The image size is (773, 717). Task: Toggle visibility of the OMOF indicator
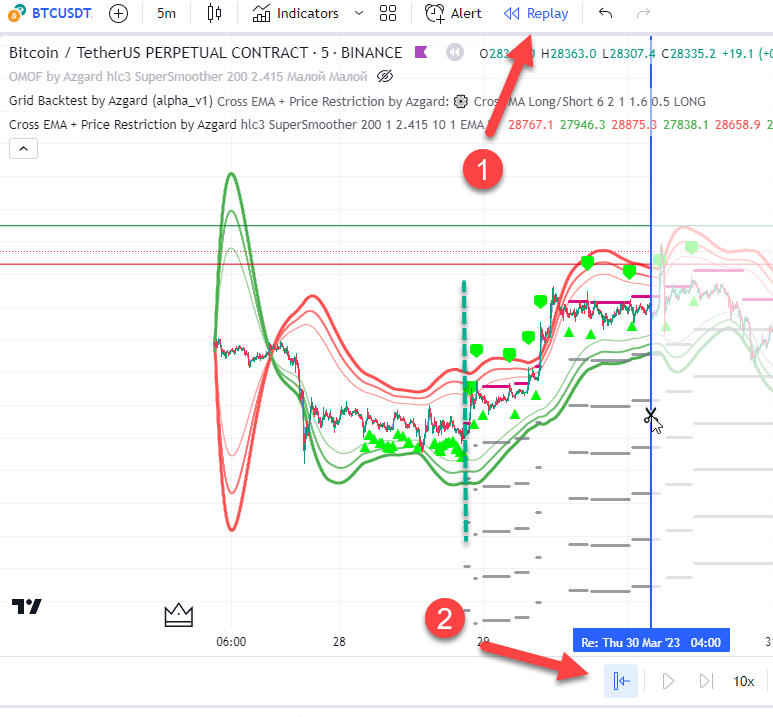point(385,76)
